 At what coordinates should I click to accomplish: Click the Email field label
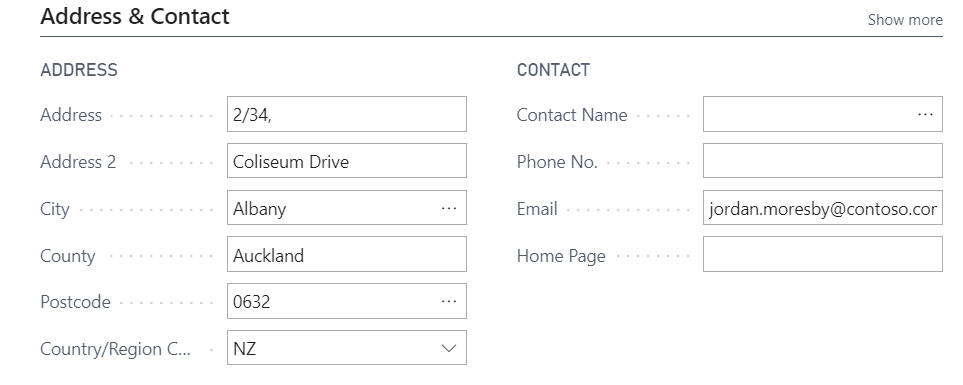537,209
